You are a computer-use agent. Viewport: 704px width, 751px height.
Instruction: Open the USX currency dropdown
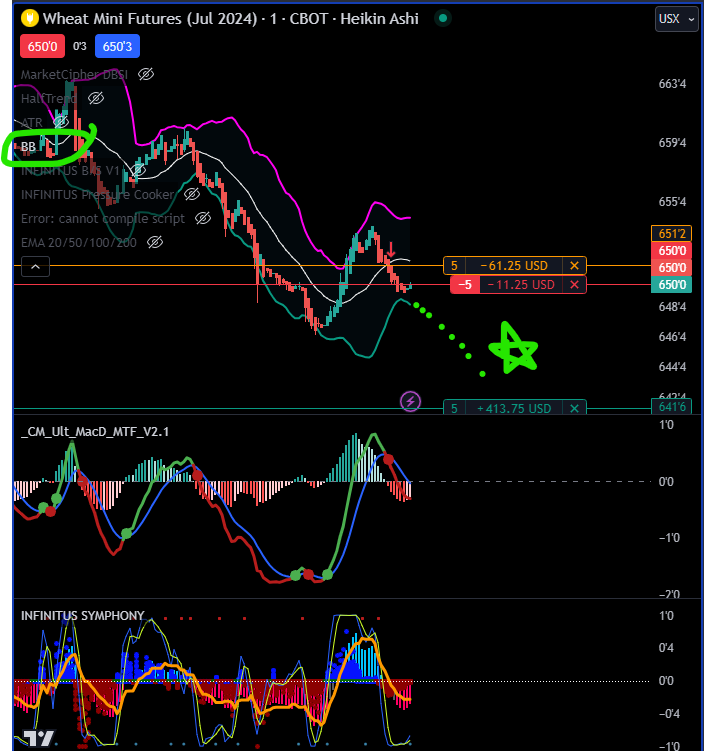point(676,19)
